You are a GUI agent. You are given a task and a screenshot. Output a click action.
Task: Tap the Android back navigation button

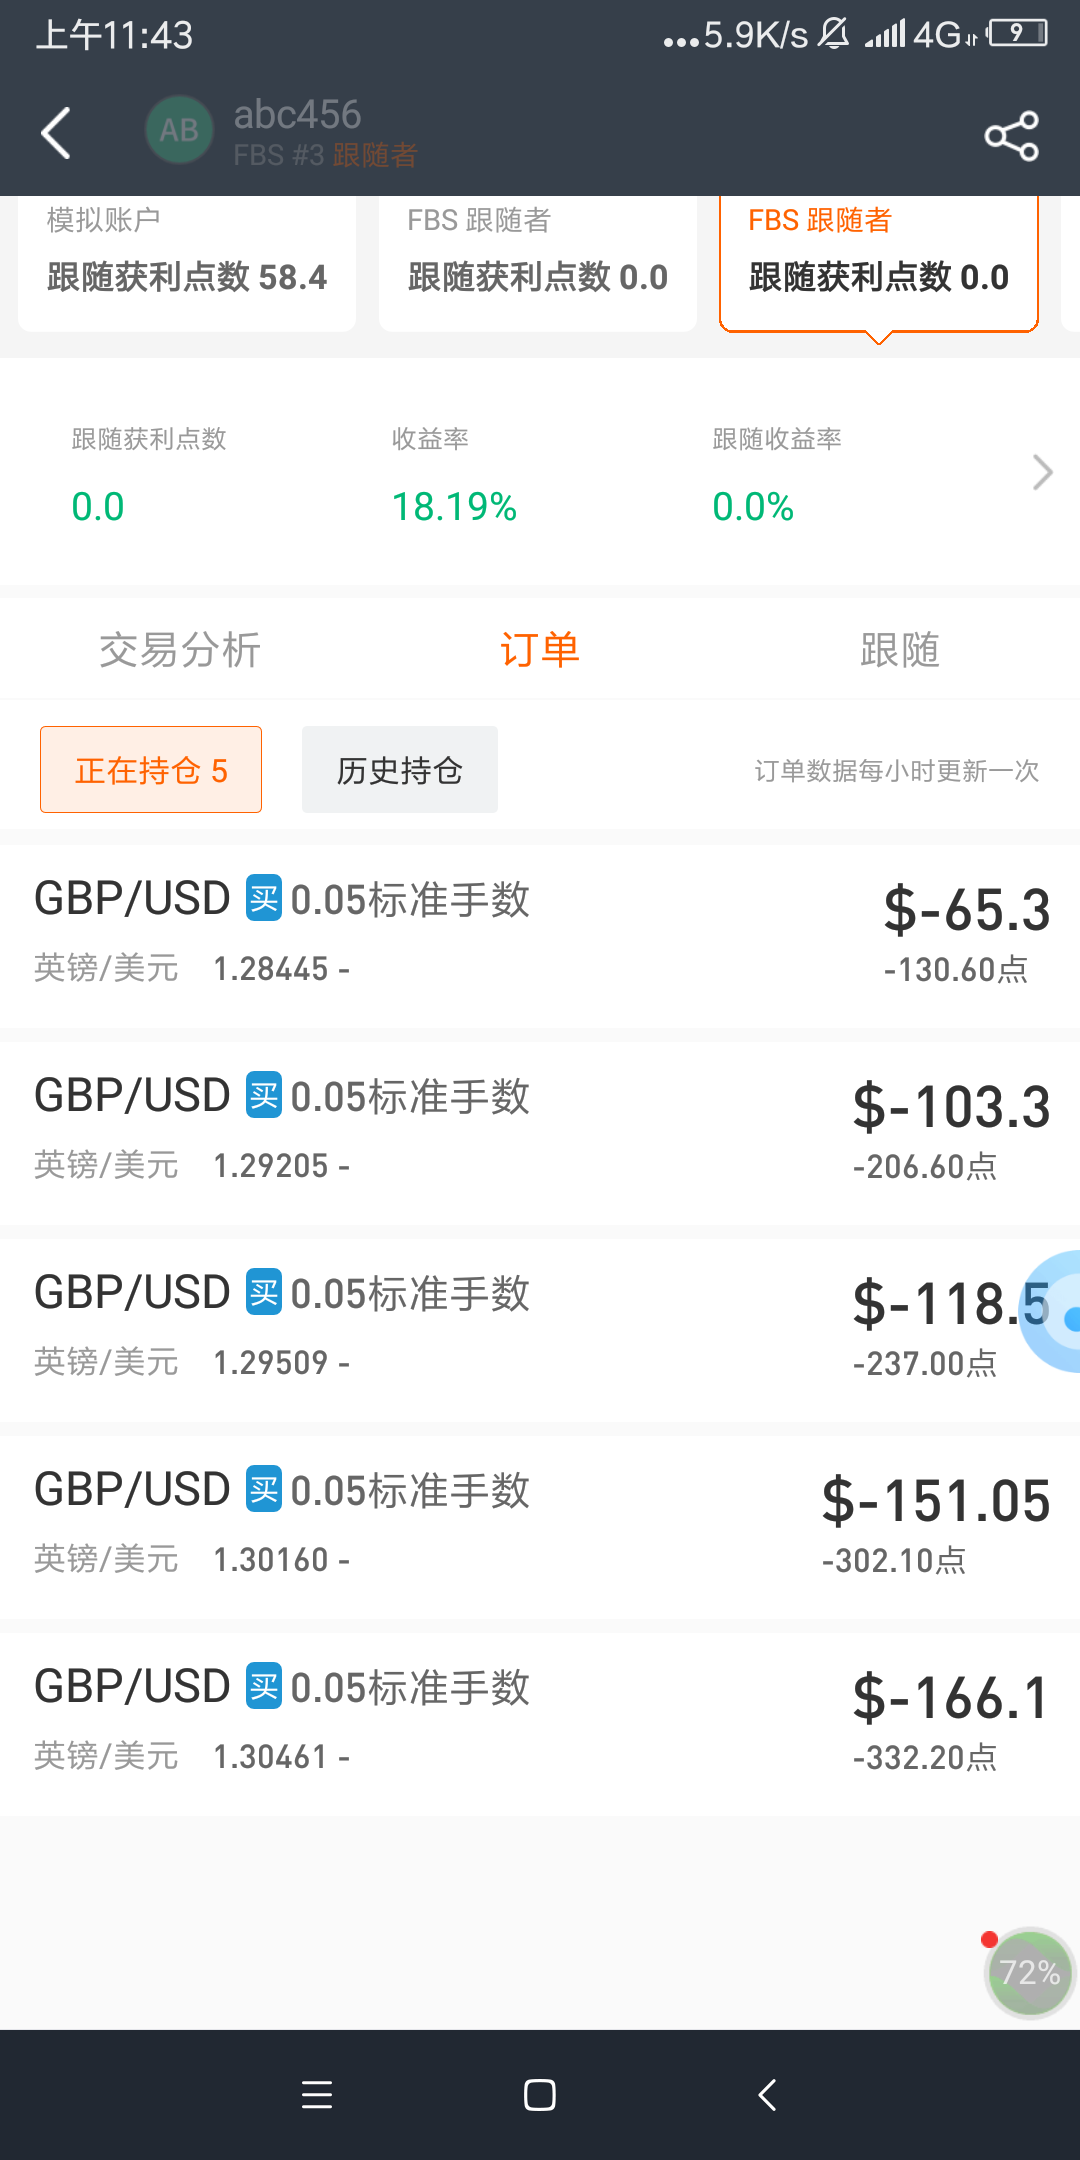click(x=767, y=2094)
